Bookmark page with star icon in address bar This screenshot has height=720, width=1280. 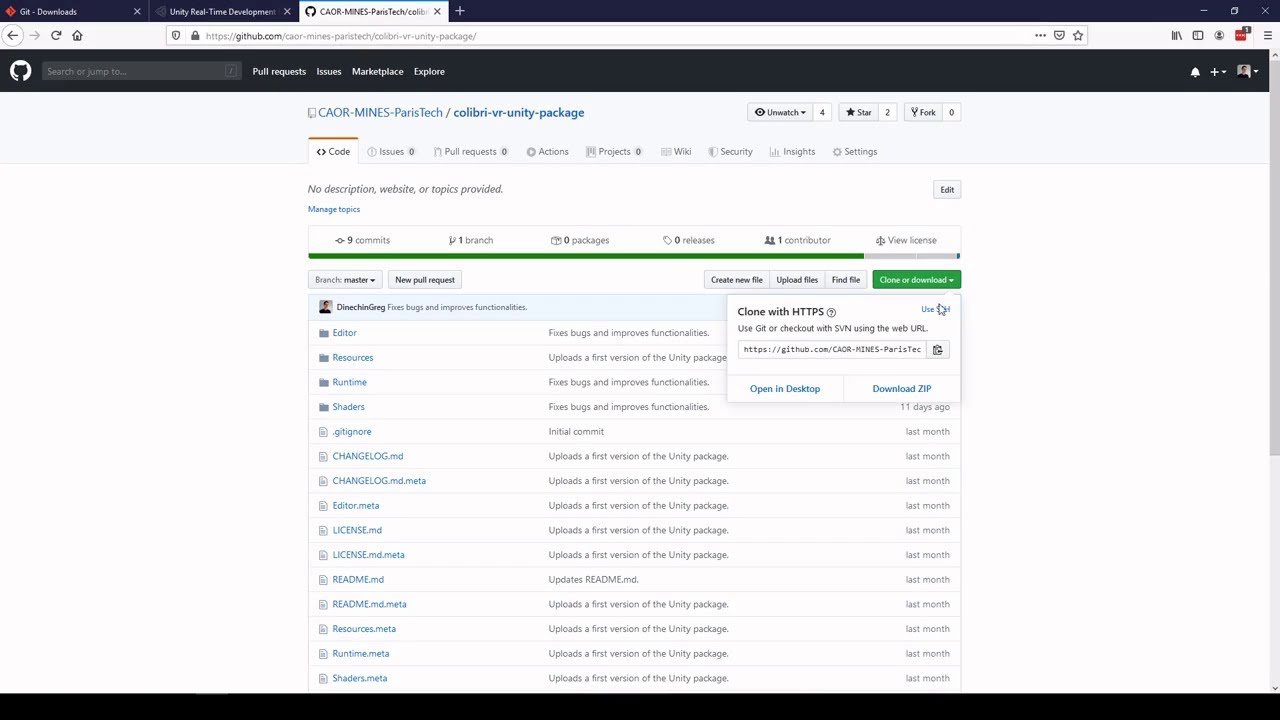point(1078,36)
